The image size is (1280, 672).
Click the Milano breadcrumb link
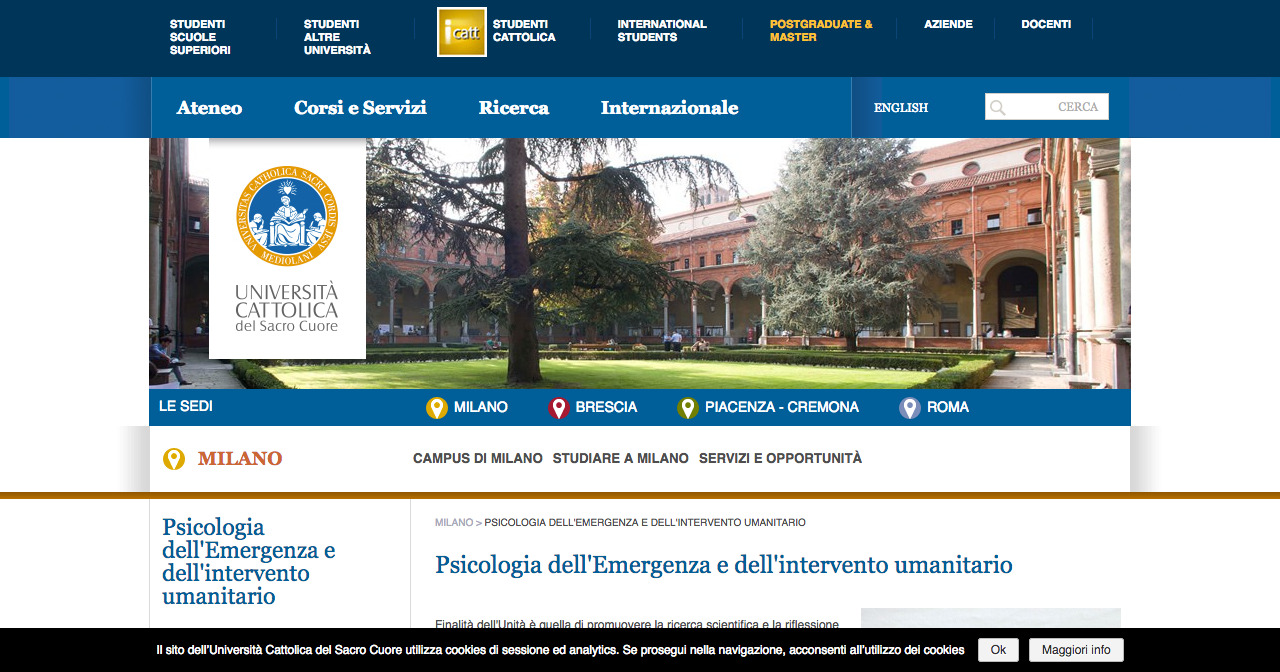click(x=454, y=523)
